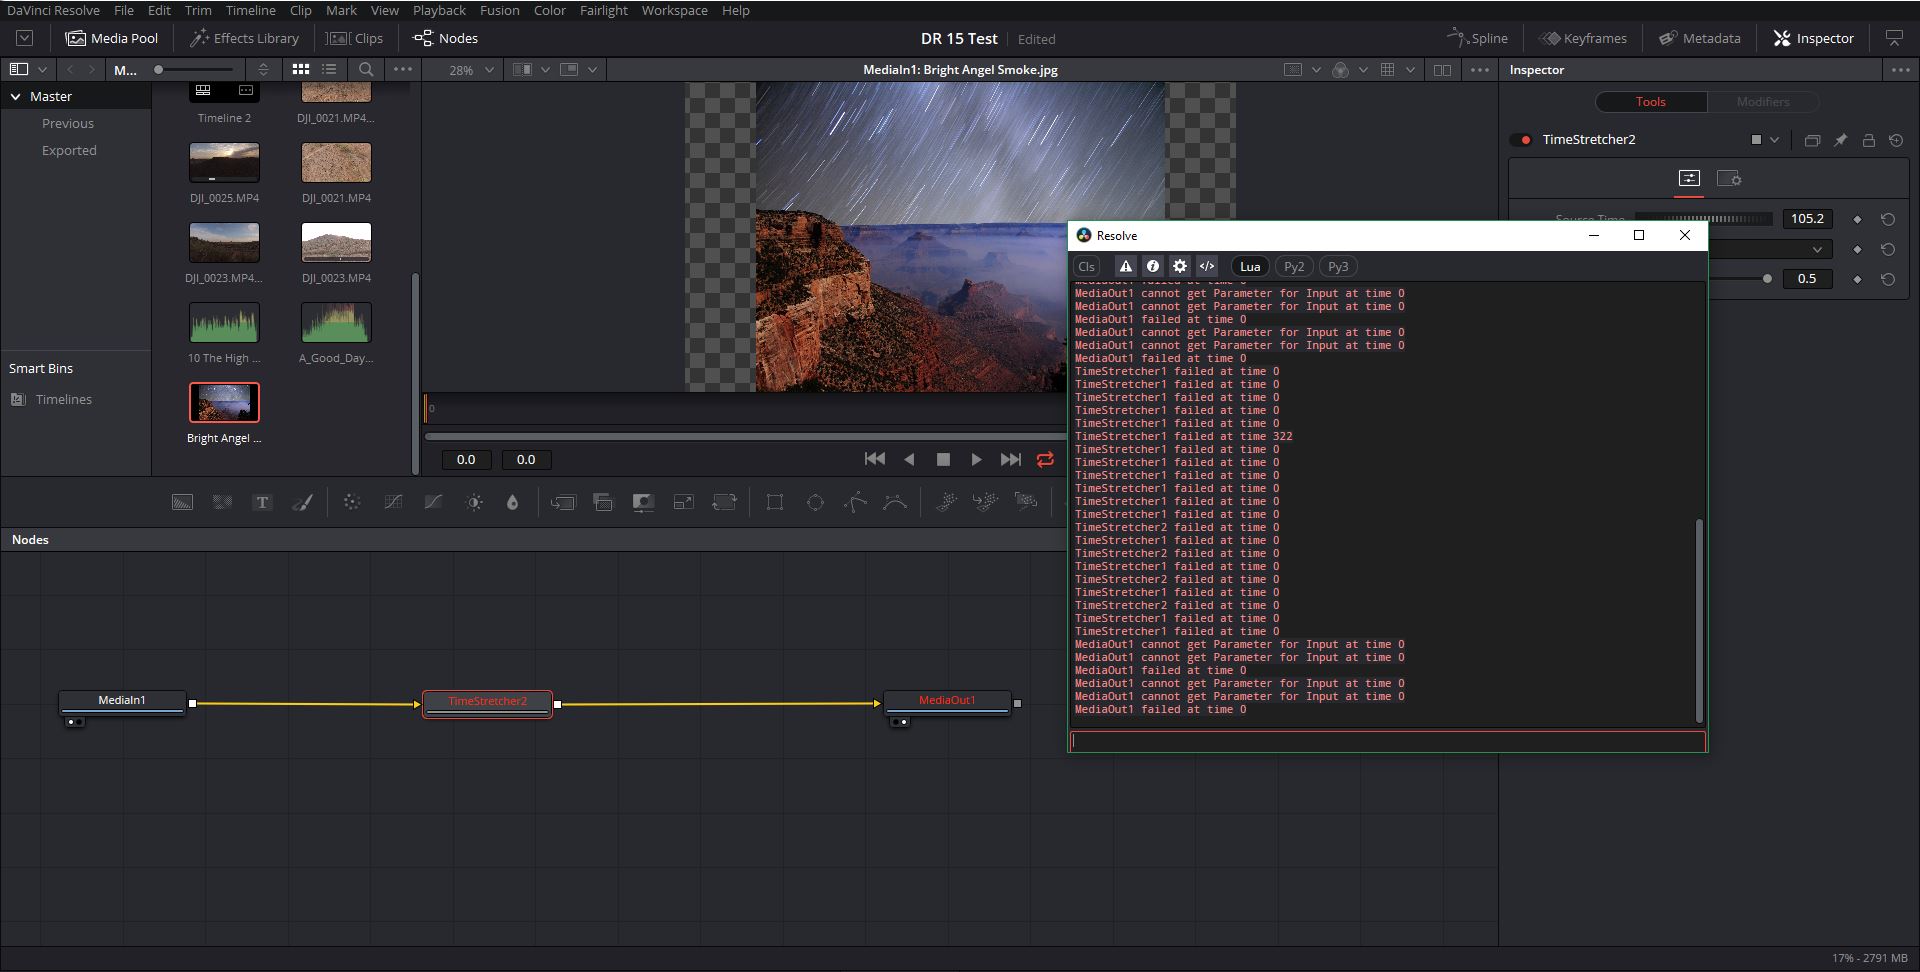This screenshot has width=1920, height=972.
Task: Adjust the Source Time slider
Action: click(1704, 219)
